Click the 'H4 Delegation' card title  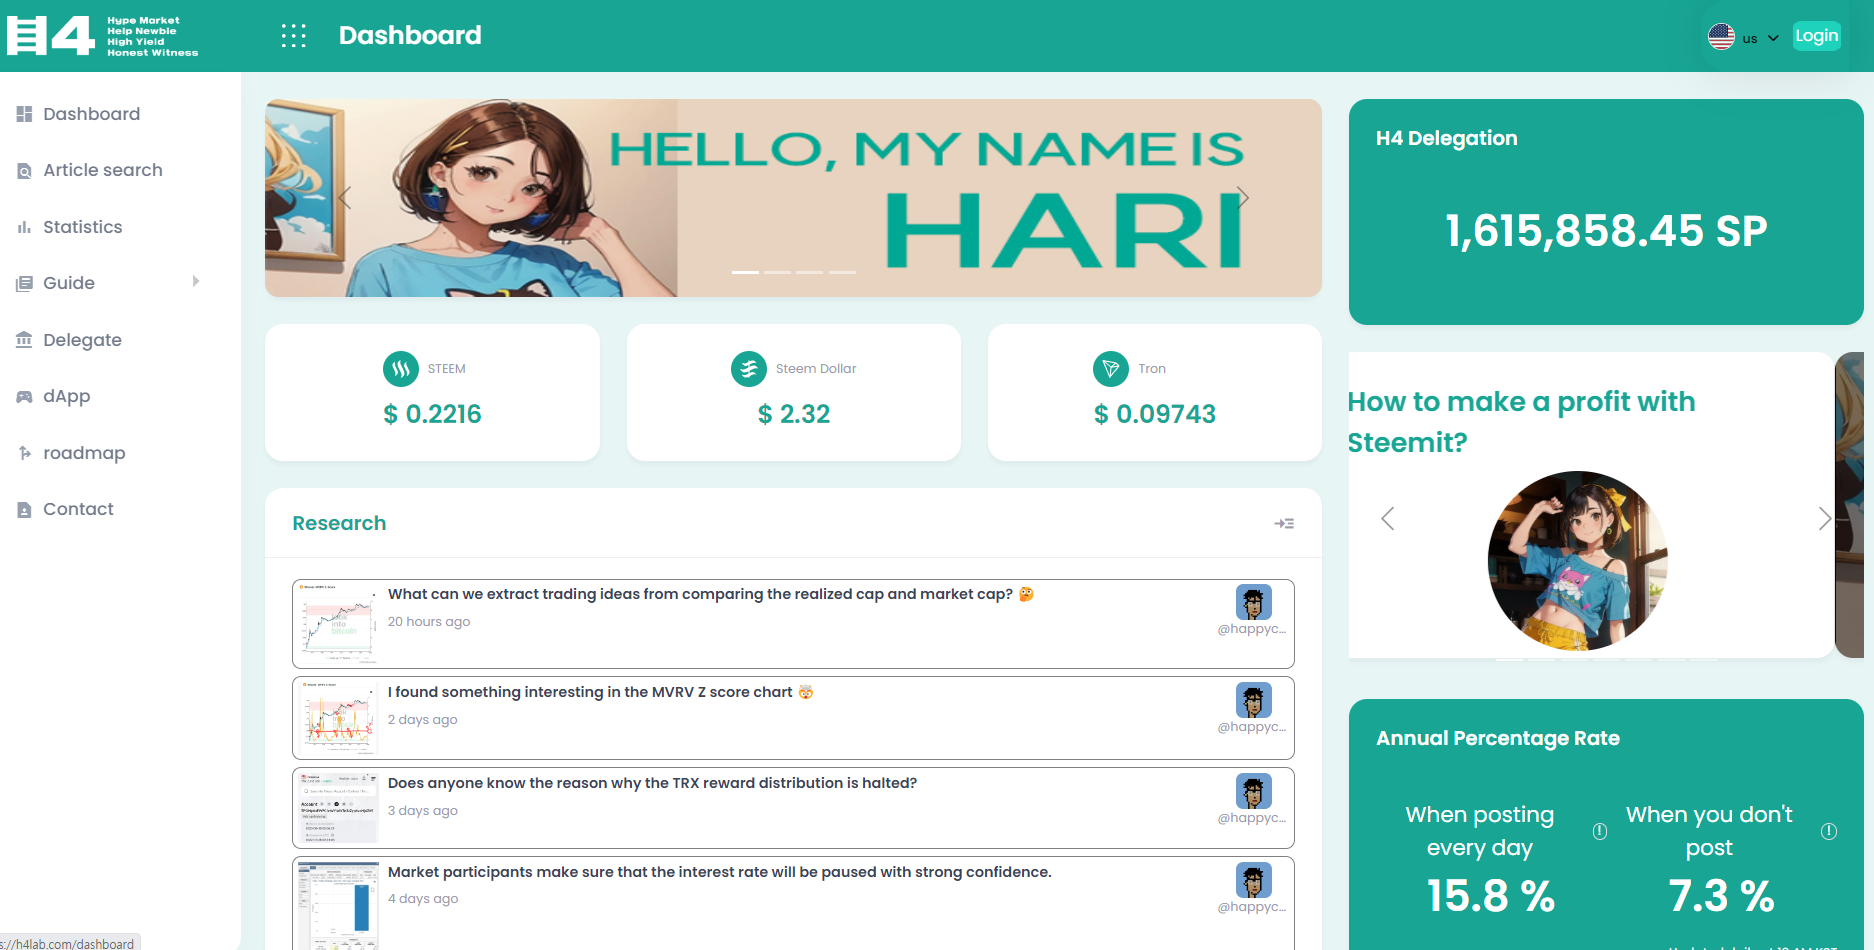coord(1447,138)
